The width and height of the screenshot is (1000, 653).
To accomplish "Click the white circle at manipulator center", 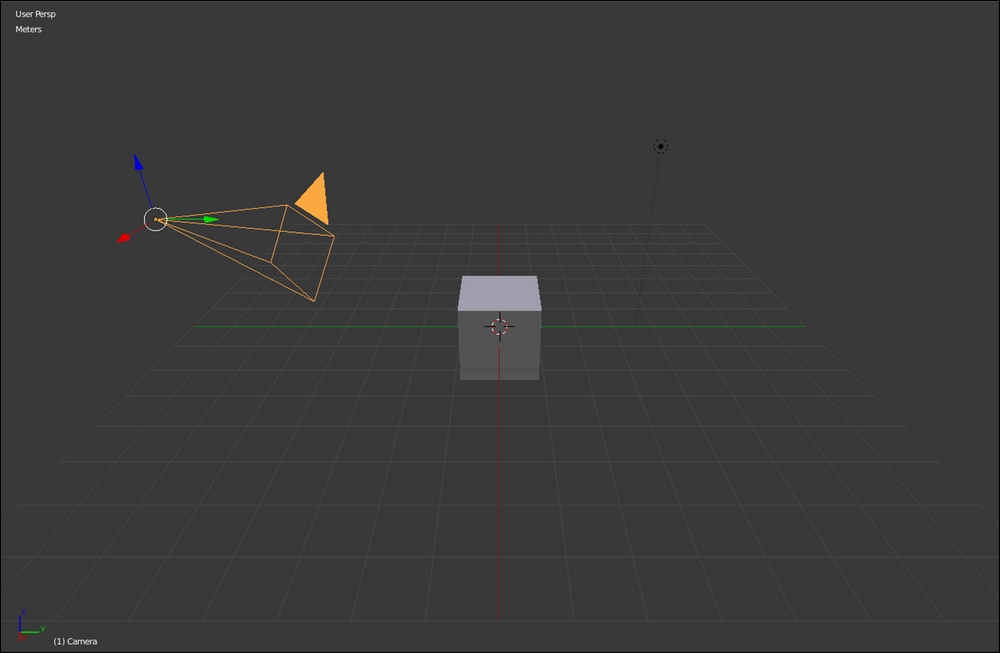I will pyautogui.click(x=156, y=219).
